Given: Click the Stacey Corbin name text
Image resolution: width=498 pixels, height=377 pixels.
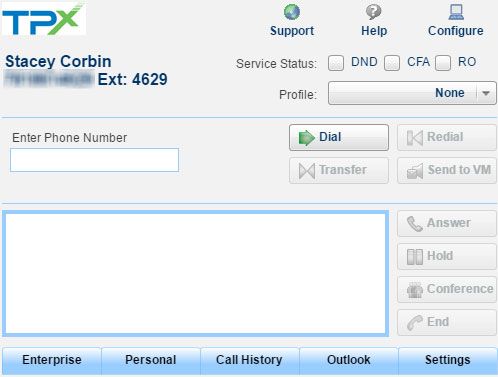Looking at the screenshot, I should coord(58,61).
